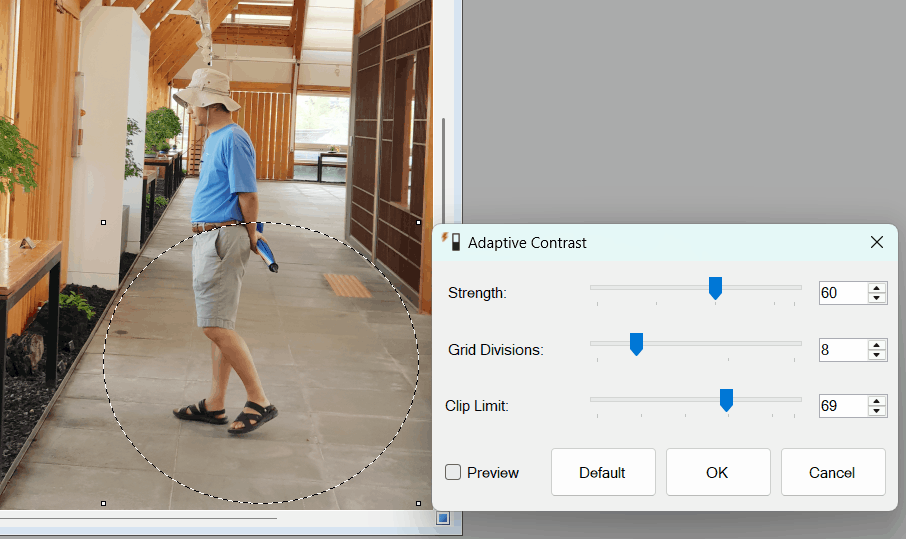The image size is (906, 539).
Task: Click the navigator icon at canvas corner
Action: pyautogui.click(x=443, y=518)
